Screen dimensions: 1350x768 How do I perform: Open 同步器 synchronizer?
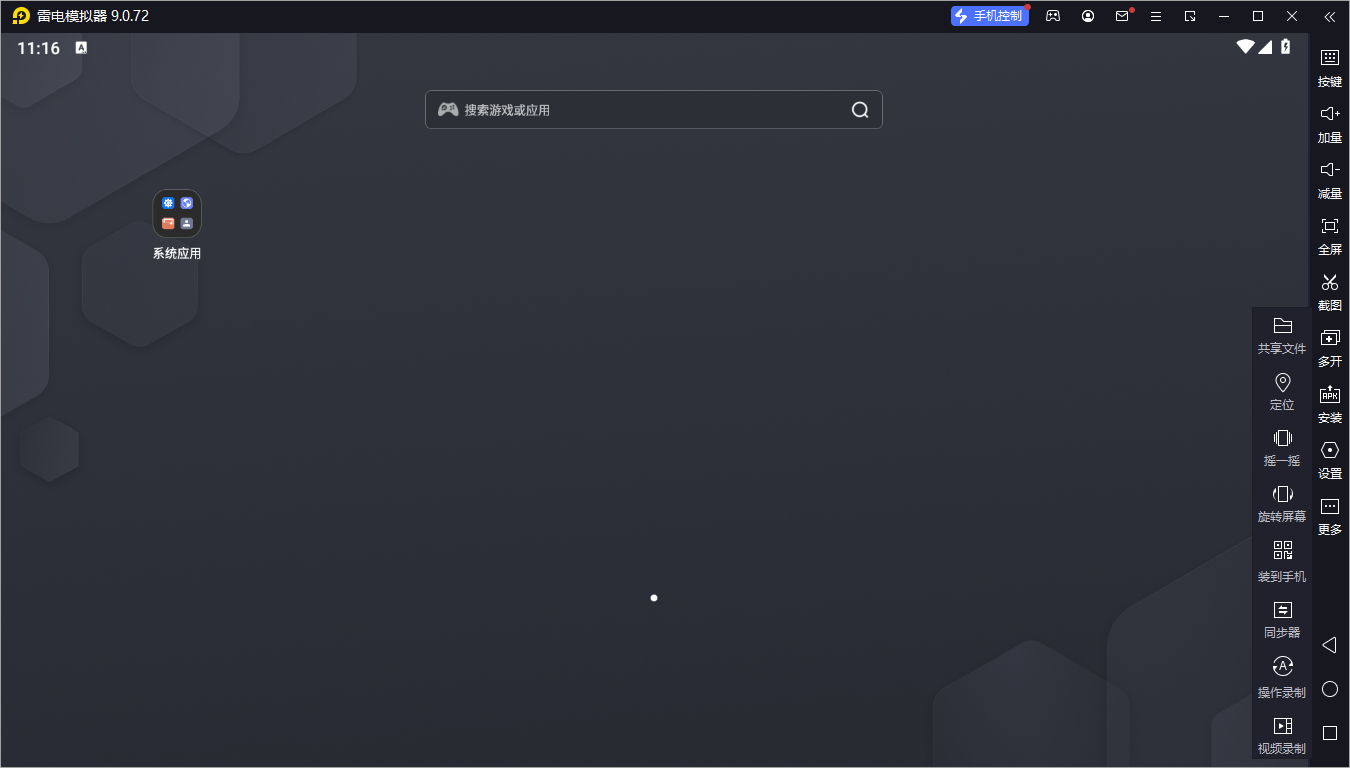pyautogui.click(x=1282, y=620)
